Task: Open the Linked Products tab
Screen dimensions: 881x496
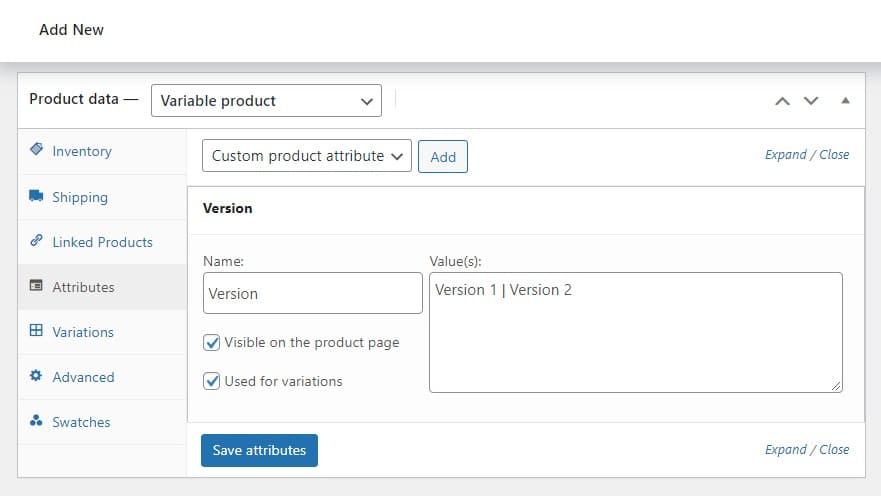Action: [x=102, y=242]
